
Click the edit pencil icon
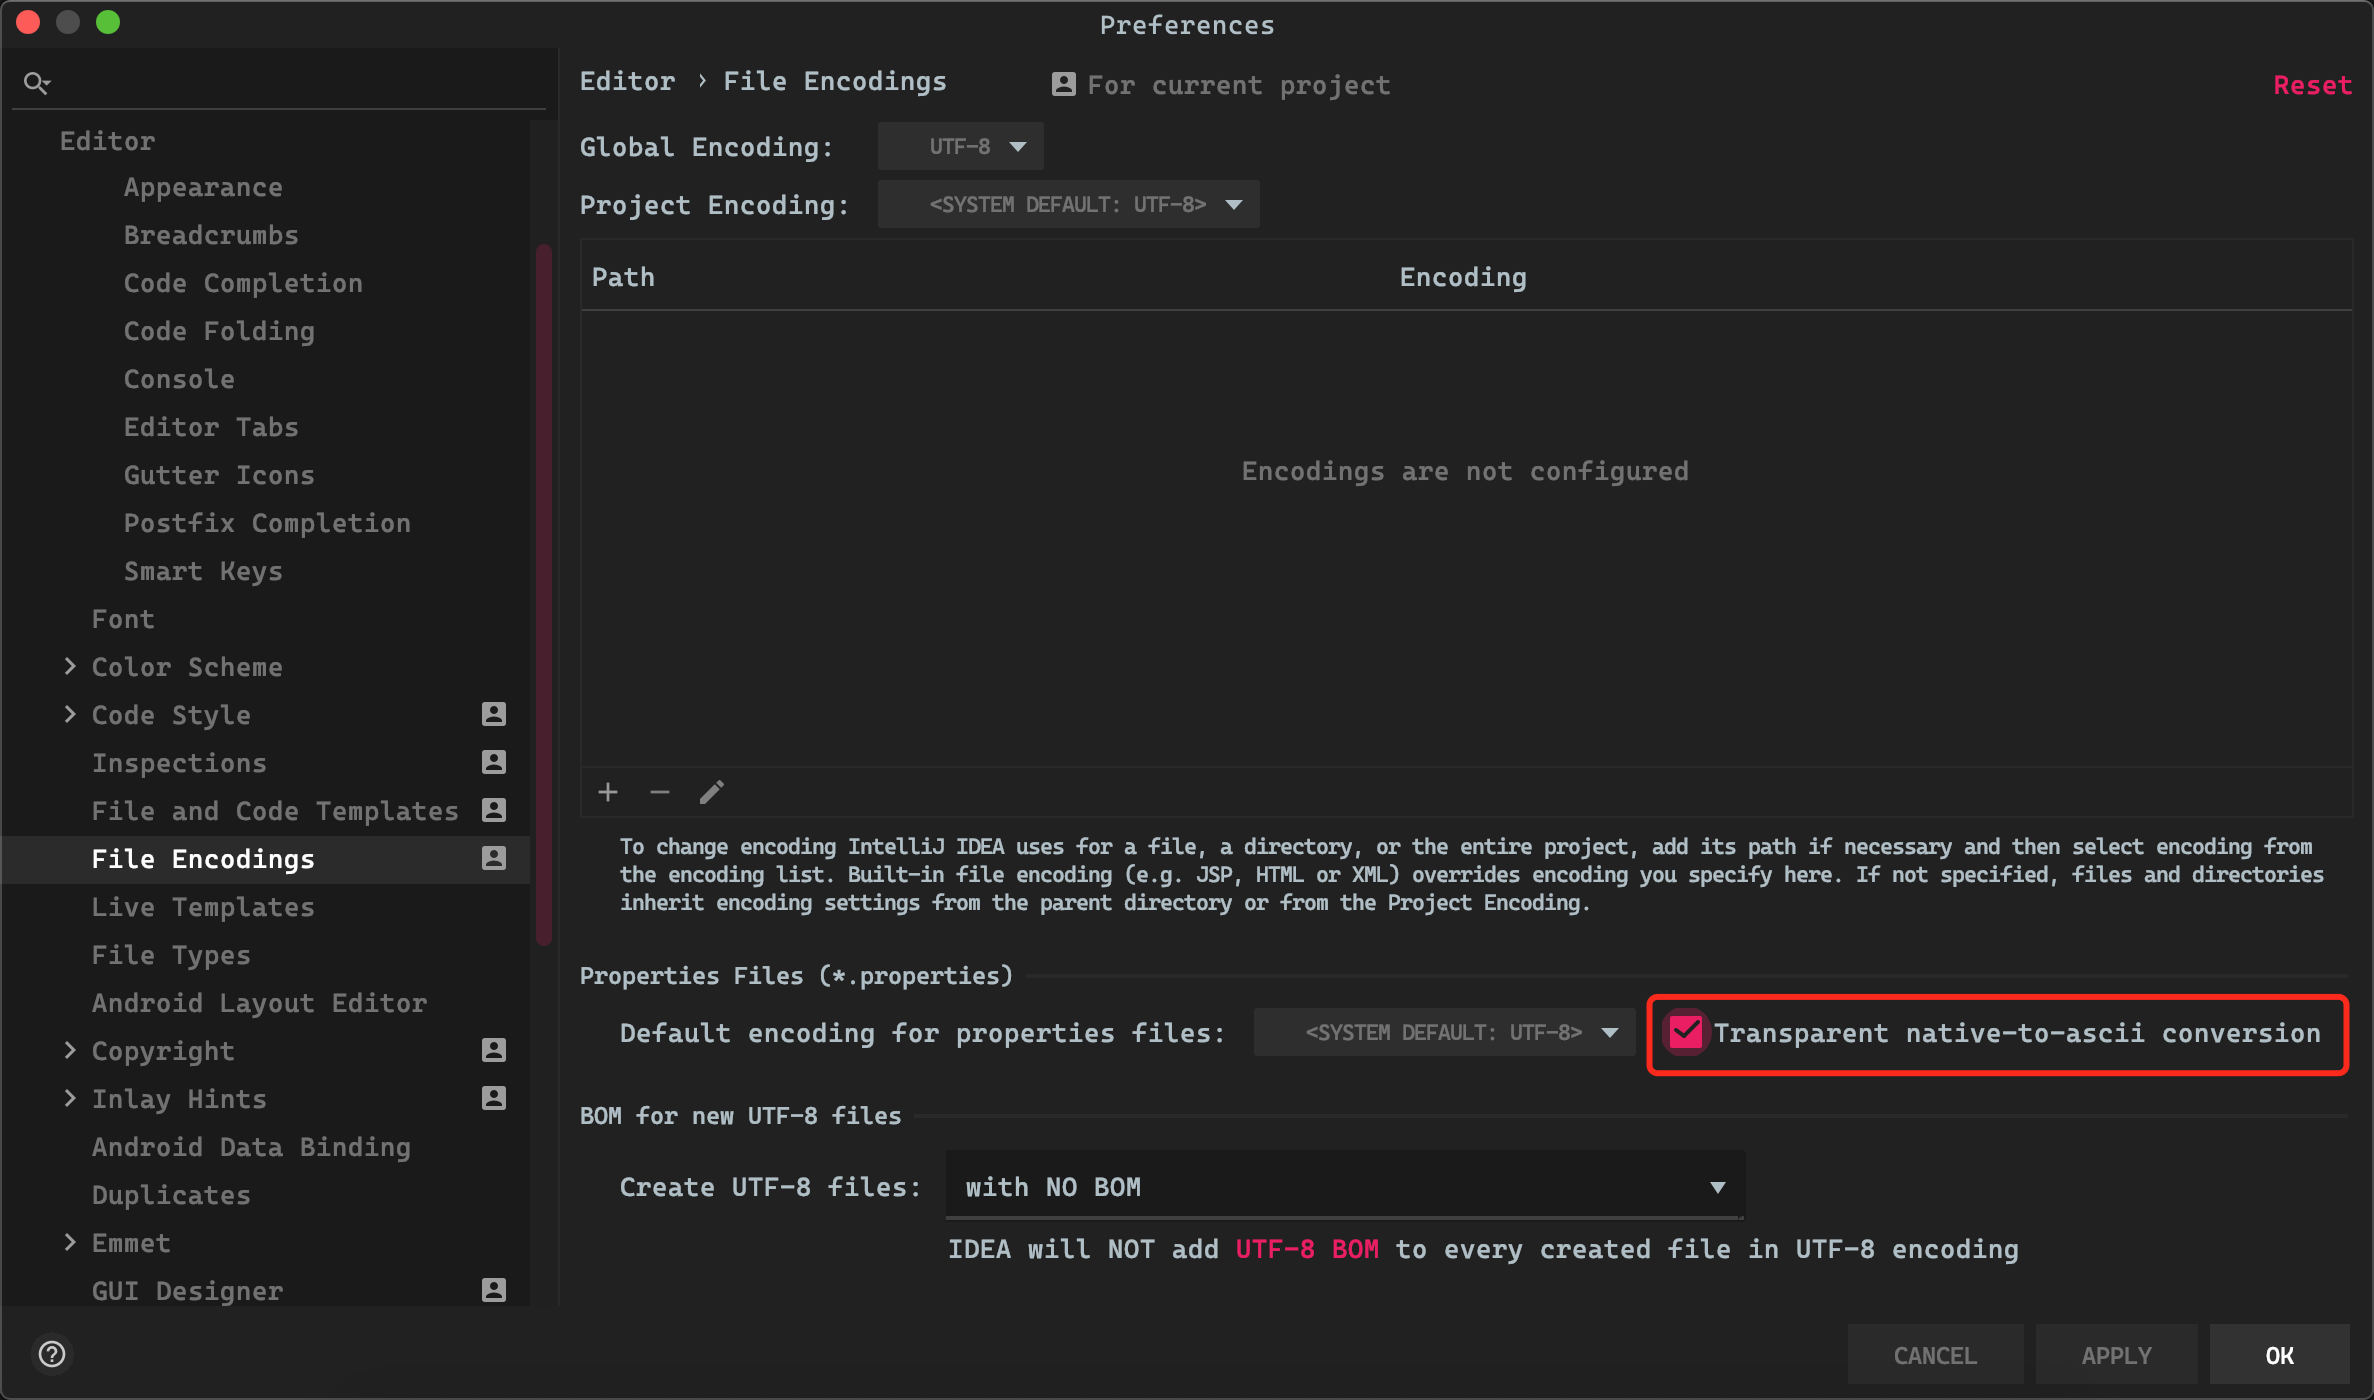click(712, 793)
